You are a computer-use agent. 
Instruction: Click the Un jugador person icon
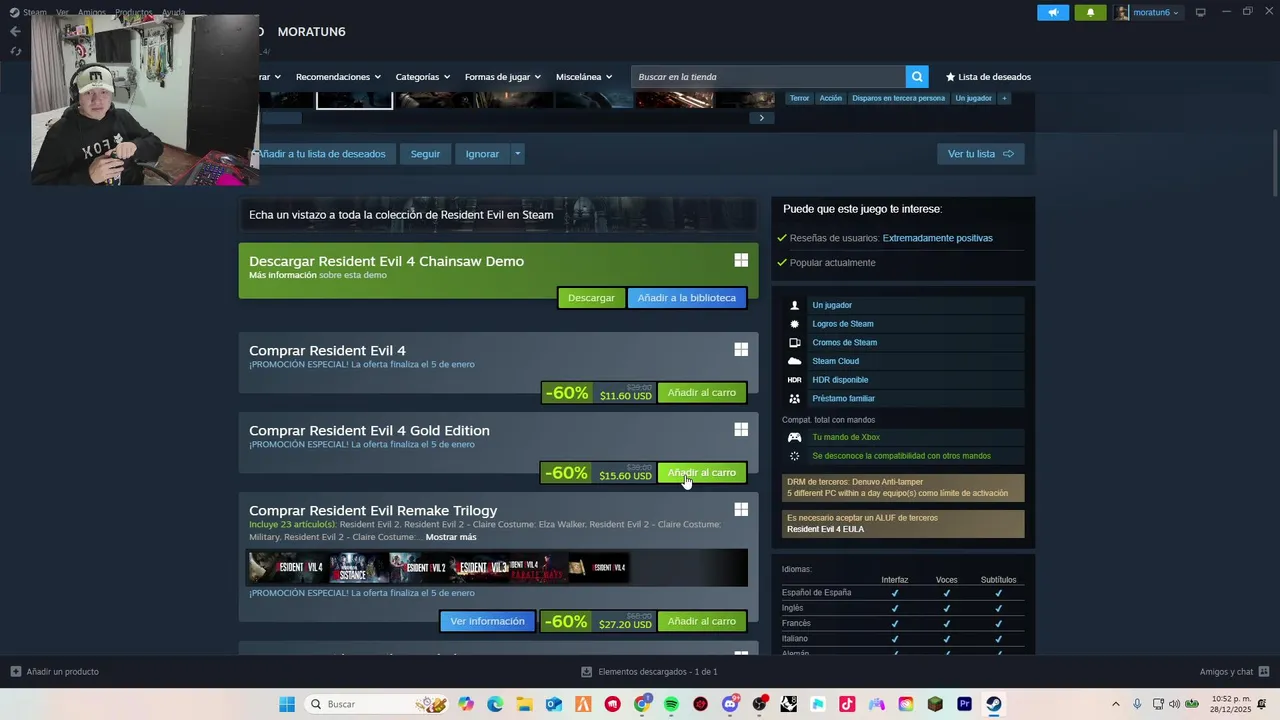tap(795, 305)
